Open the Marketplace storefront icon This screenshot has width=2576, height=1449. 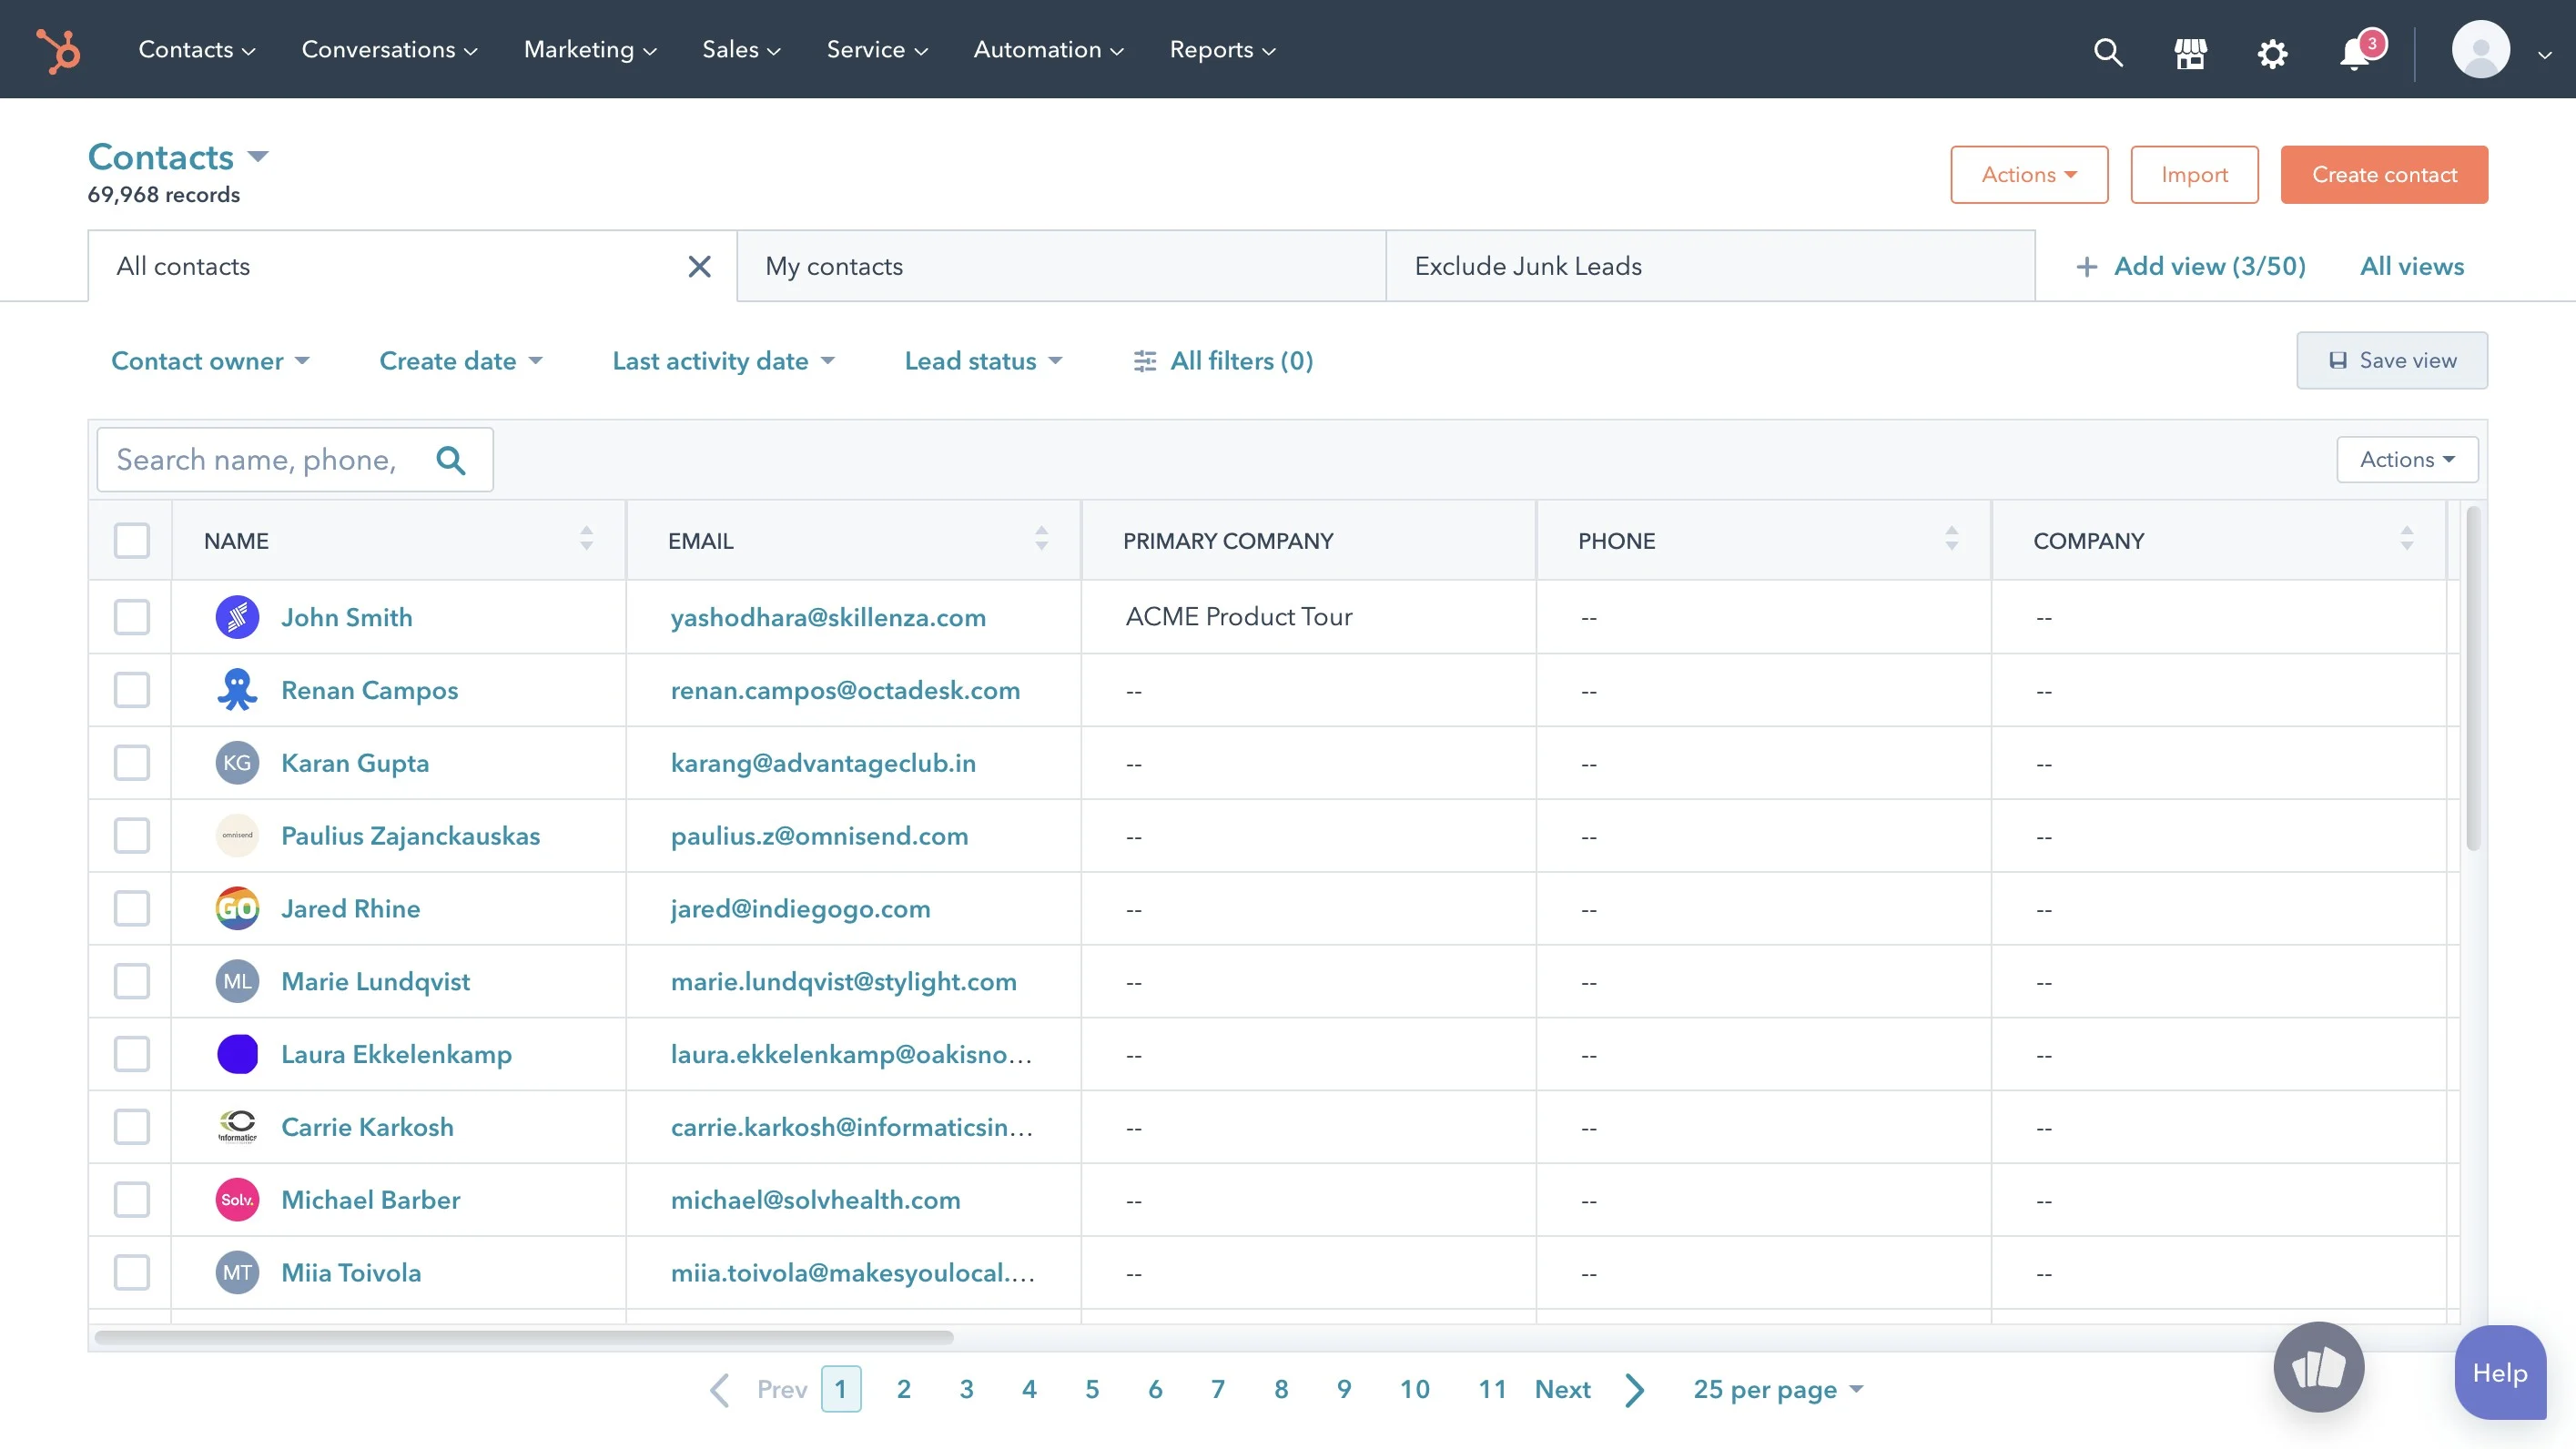click(2190, 52)
